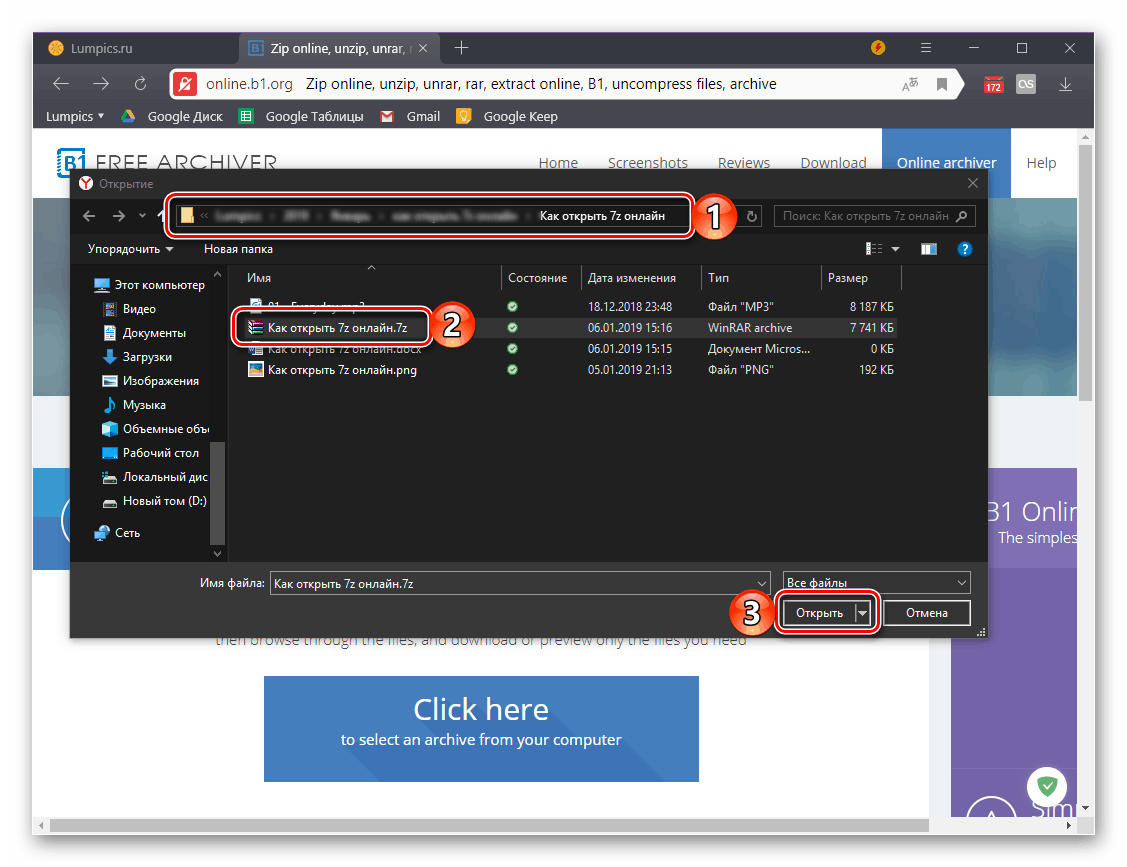This screenshot has height=867, width=1127.
Task: Select Рабочий стол in the sidebar
Action: 151,453
